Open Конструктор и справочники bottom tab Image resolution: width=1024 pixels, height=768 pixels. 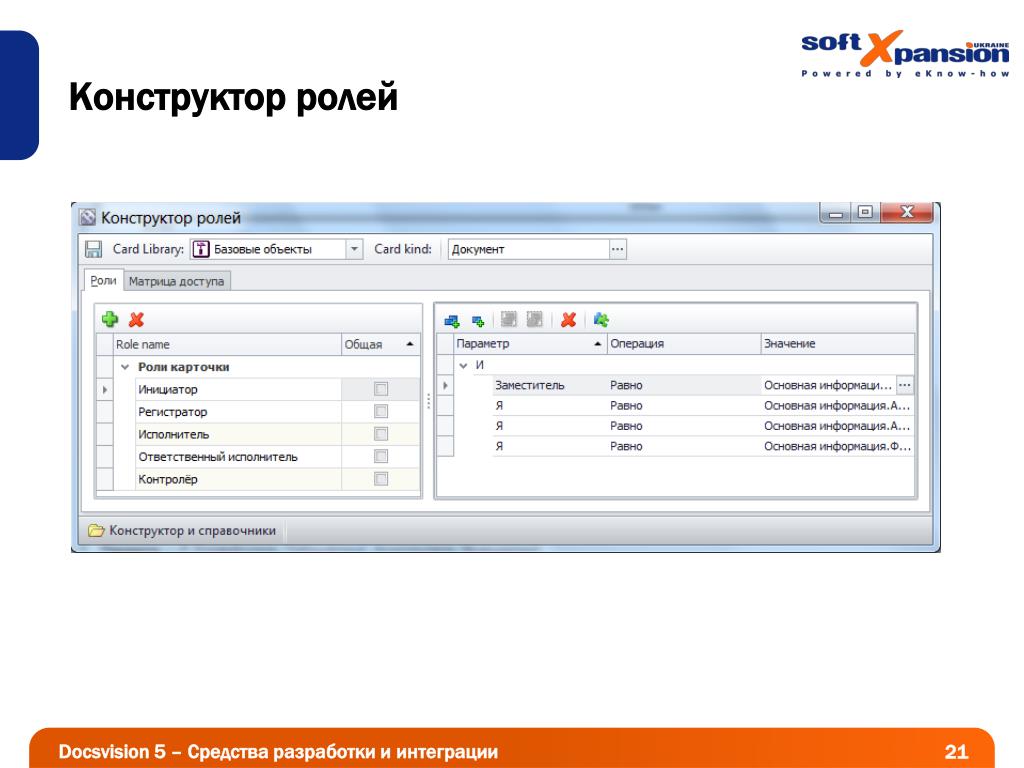click(184, 530)
